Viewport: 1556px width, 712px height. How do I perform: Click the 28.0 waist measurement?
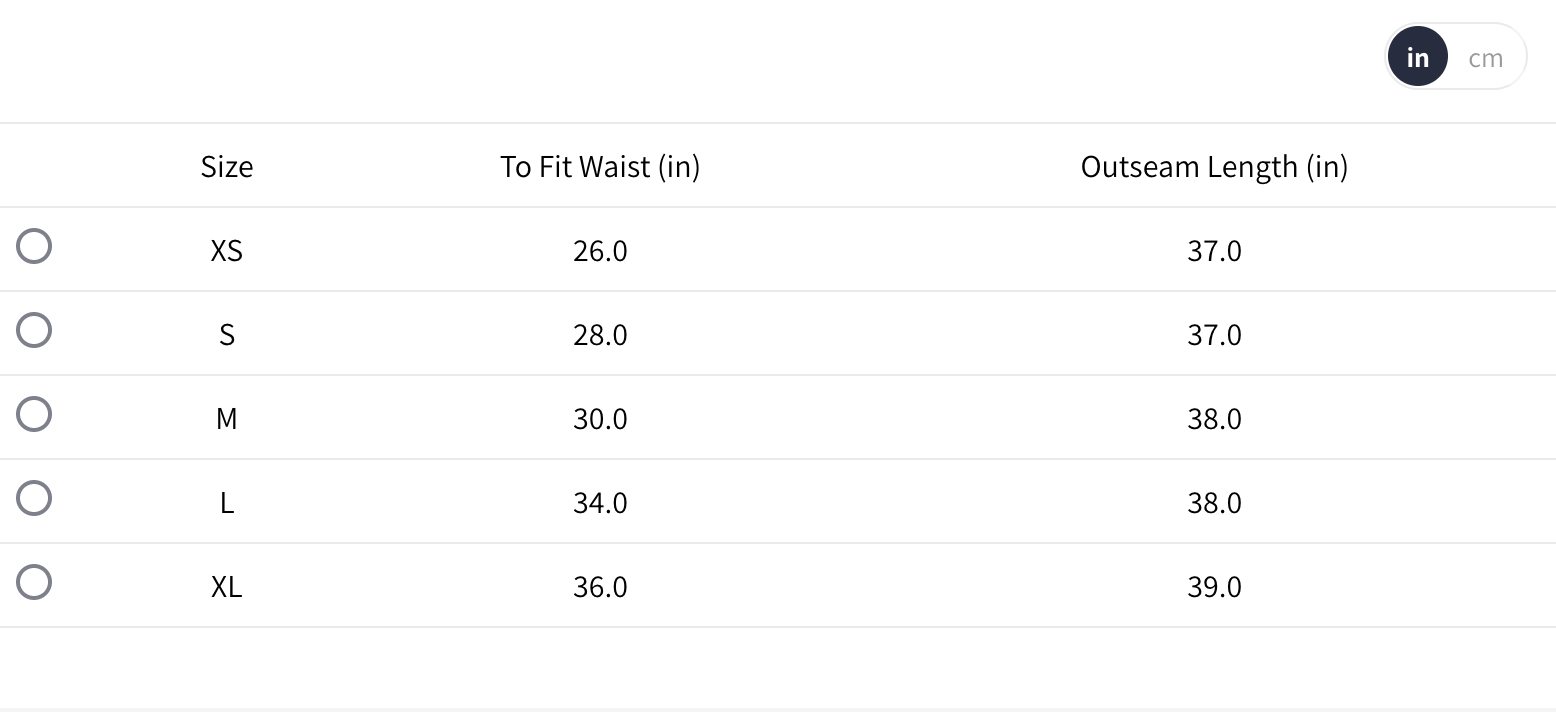[x=600, y=334]
